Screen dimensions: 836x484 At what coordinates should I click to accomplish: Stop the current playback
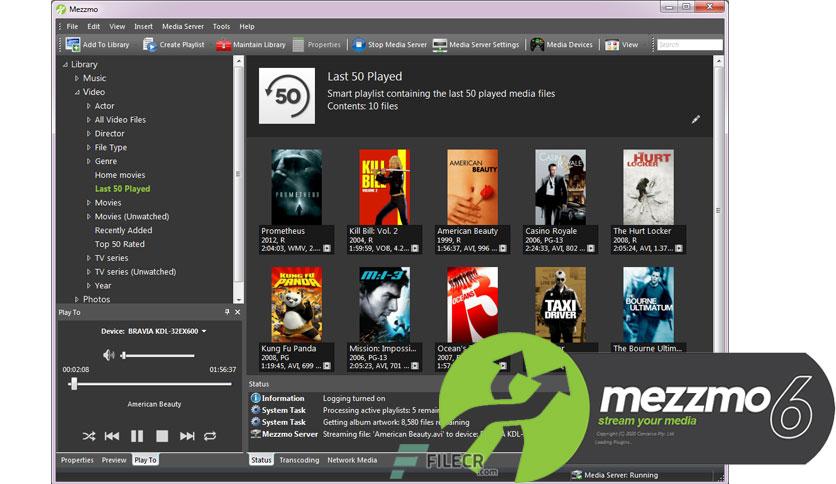coord(162,436)
